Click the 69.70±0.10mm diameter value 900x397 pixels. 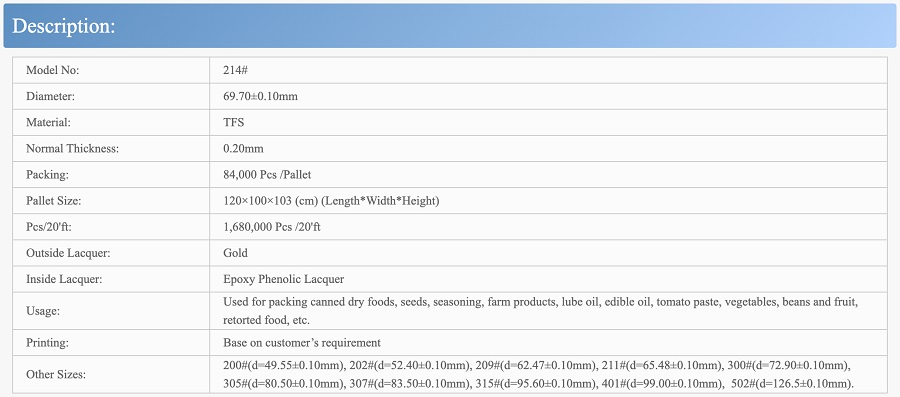261,96
